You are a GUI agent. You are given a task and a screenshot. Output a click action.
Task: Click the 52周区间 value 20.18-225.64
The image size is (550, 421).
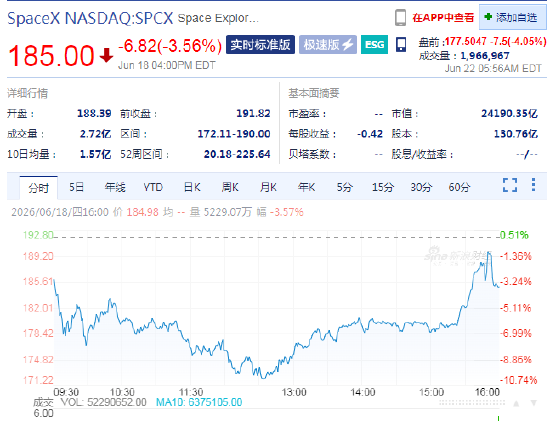tap(237, 154)
